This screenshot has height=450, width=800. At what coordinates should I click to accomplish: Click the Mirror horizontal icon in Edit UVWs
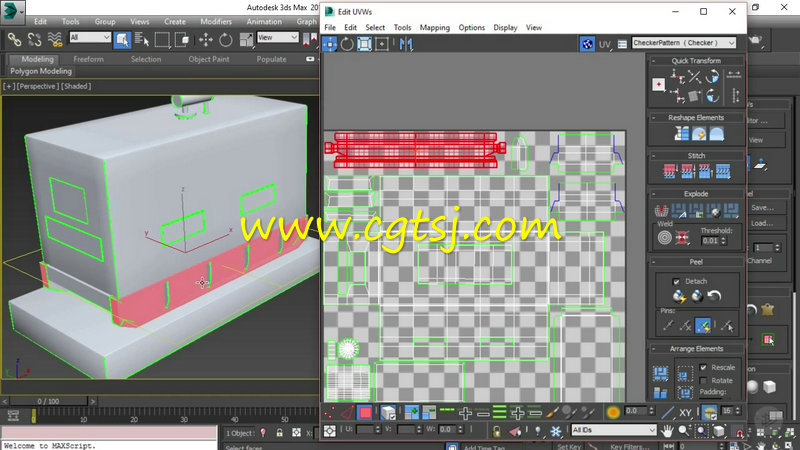coord(406,44)
